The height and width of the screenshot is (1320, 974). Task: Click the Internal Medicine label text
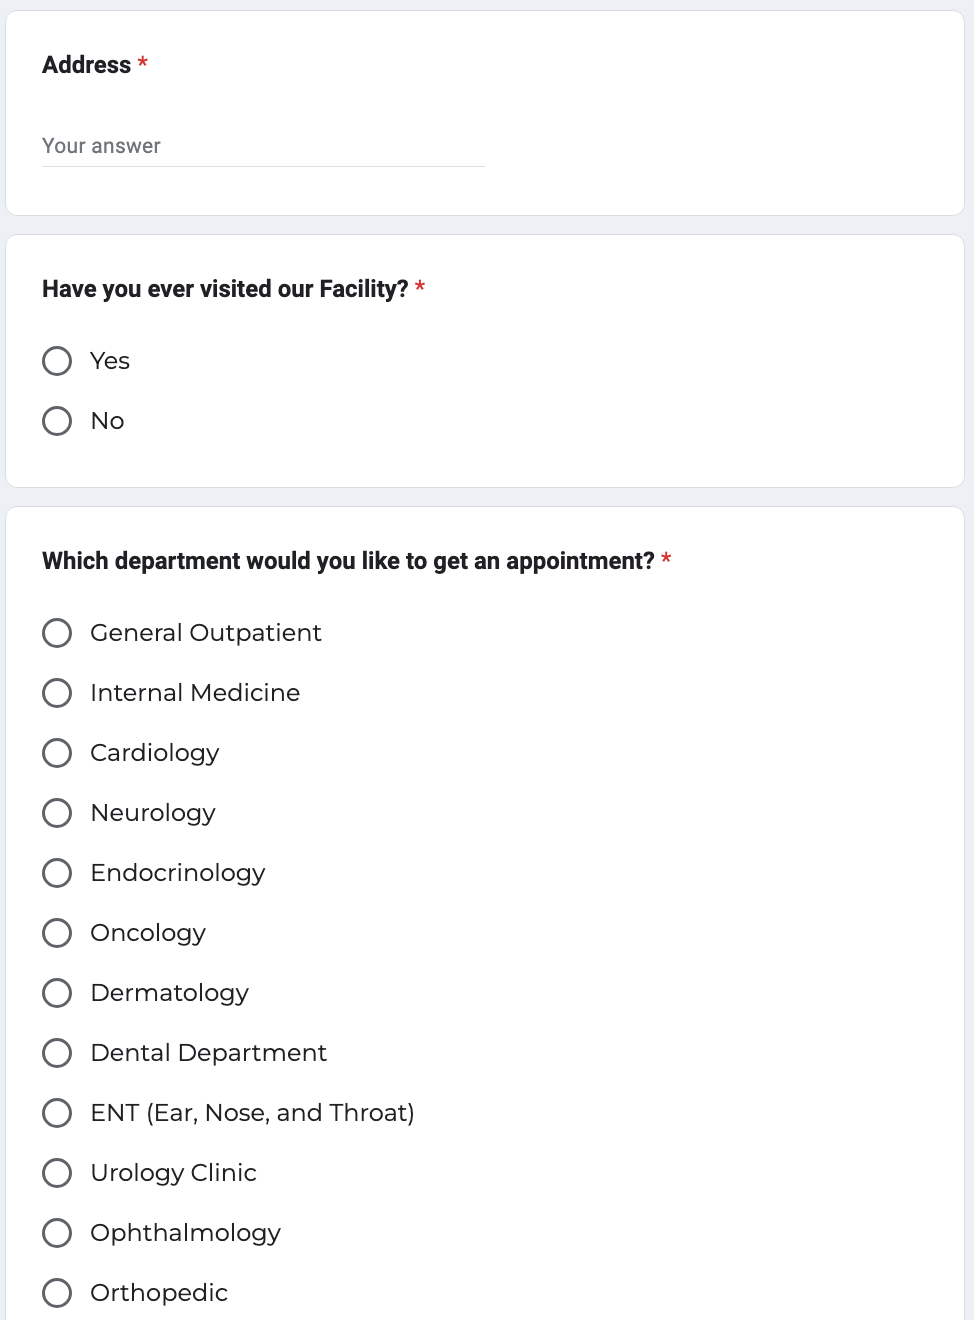tap(195, 693)
